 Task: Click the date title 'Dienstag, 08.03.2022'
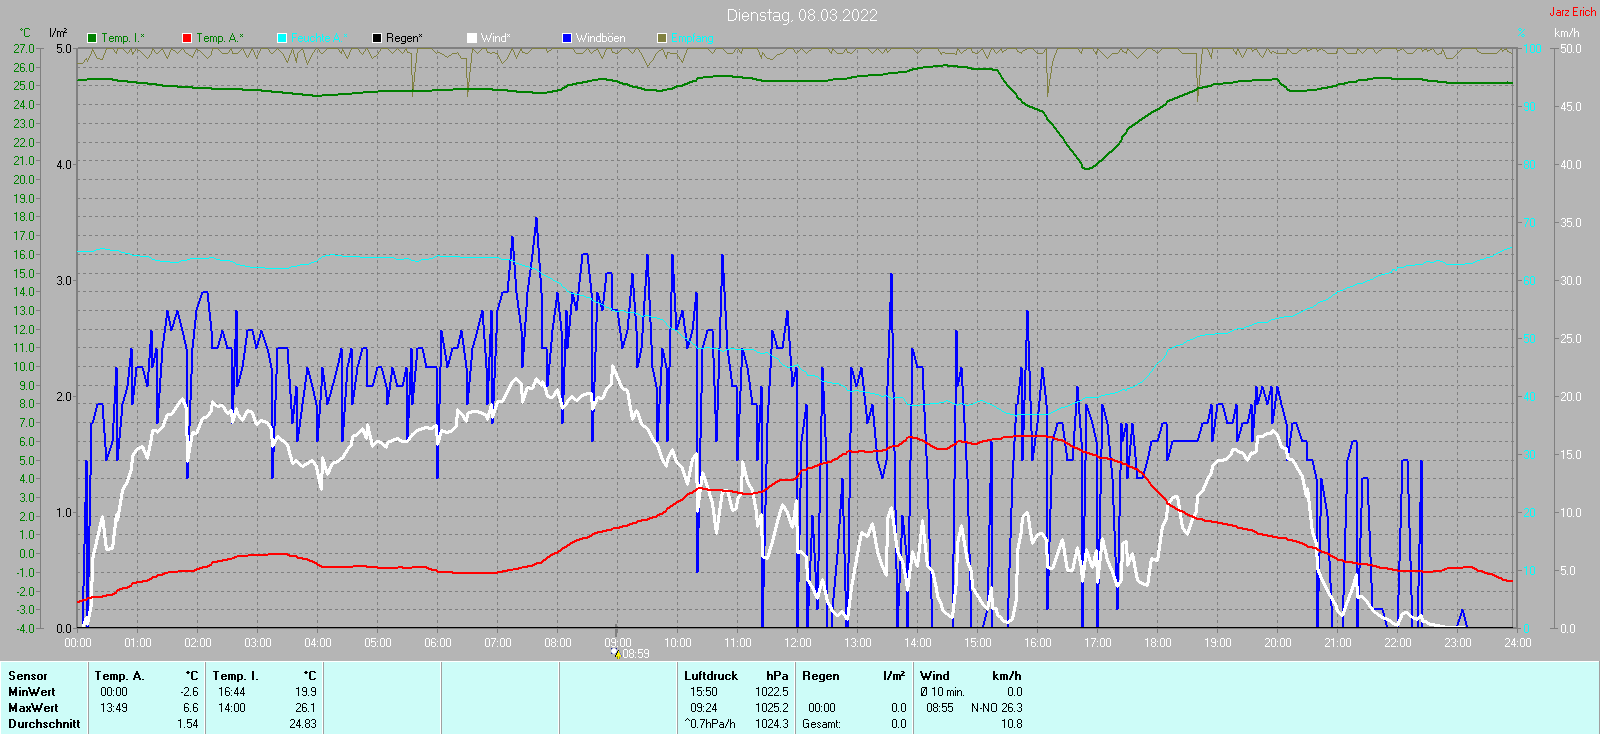[x=802, y=15]
